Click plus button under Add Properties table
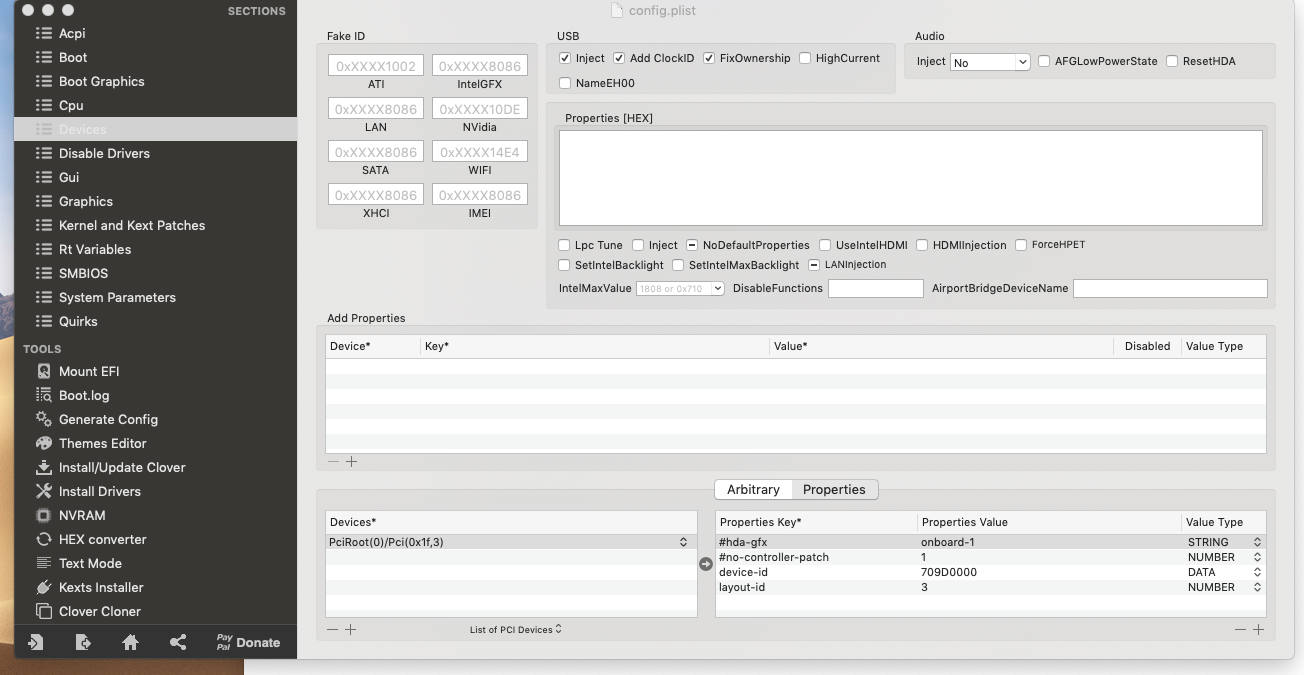The image size is (1304, 675). [x=351, y=461]
